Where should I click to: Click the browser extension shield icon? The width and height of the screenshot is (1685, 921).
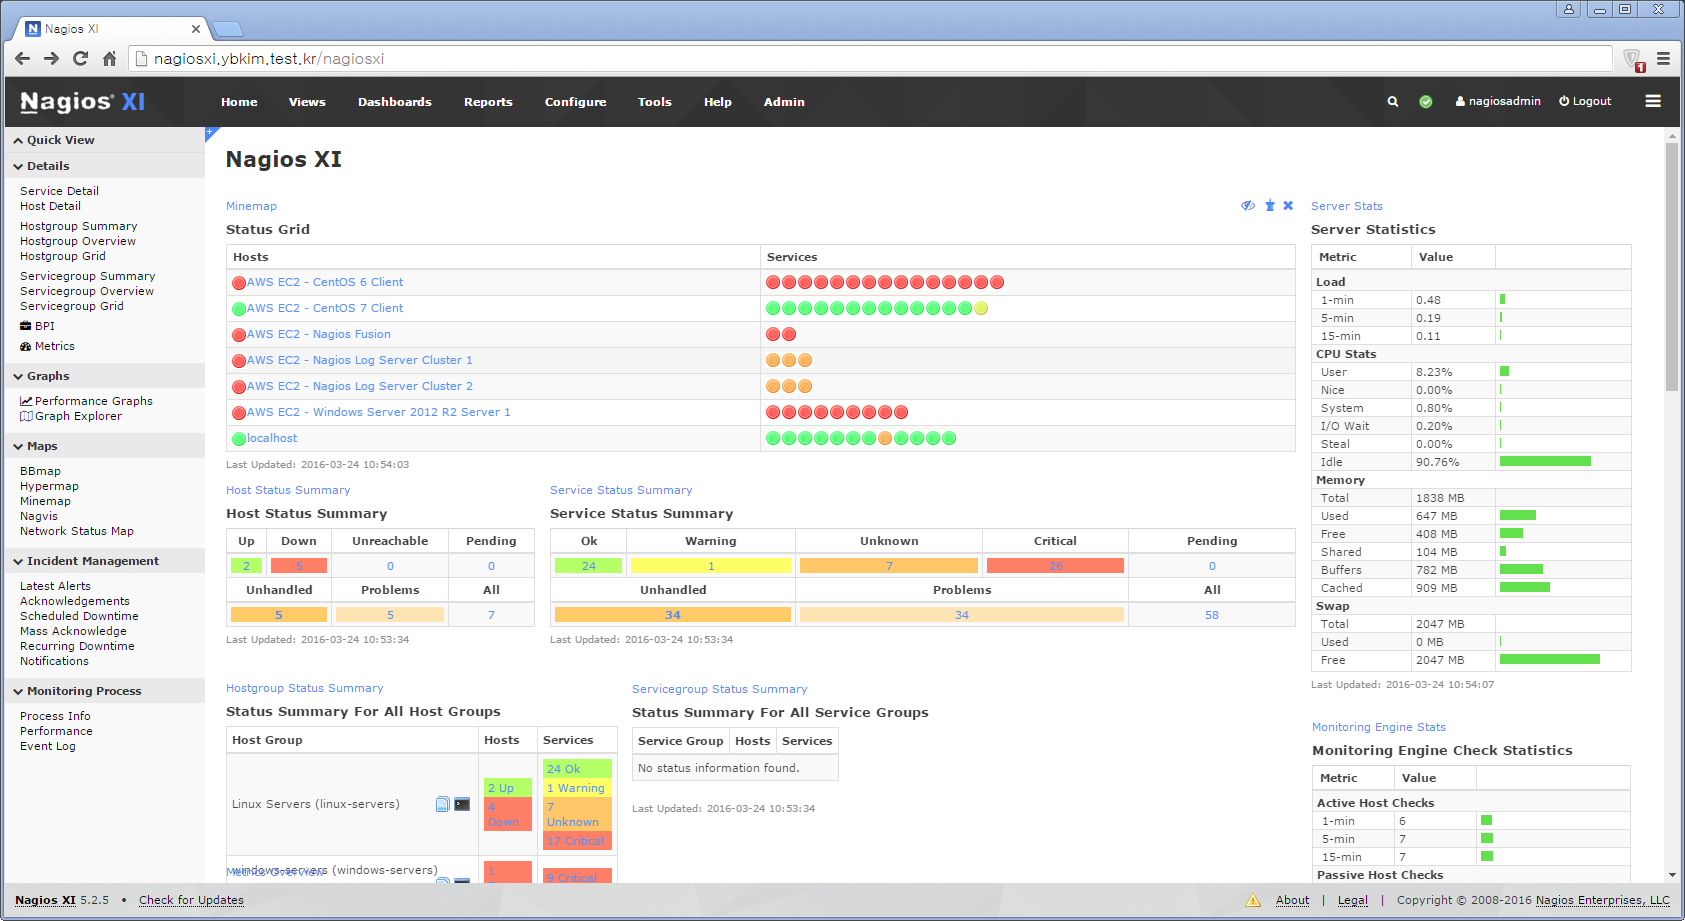tap(1632, 59)
